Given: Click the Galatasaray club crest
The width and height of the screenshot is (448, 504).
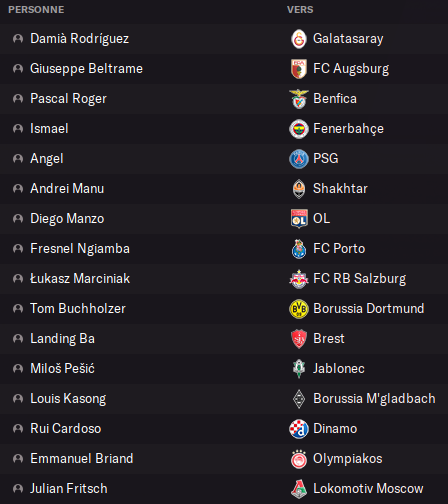Looking at the screenshot, I should point(299,39).
